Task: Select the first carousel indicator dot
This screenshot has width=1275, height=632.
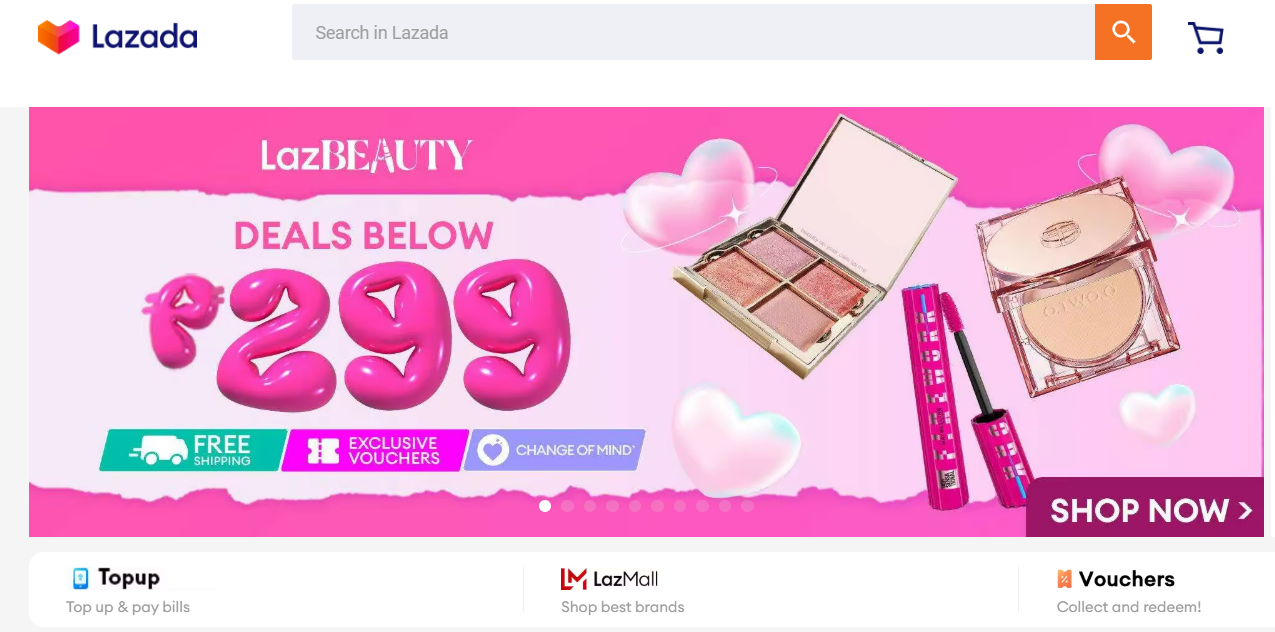Action: pyautogui.click(x=545, y=506)
